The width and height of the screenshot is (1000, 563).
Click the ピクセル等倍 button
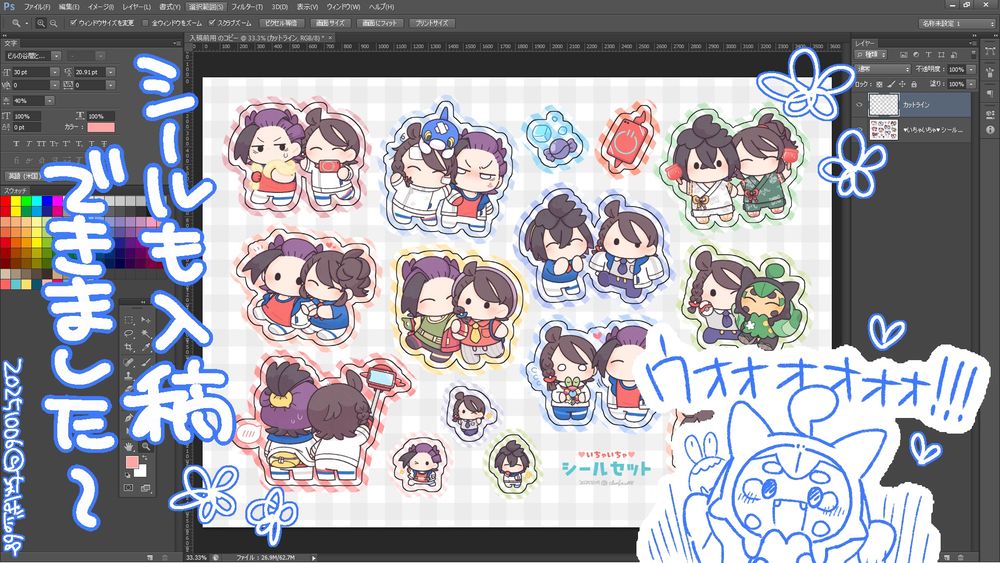(281, 23)
